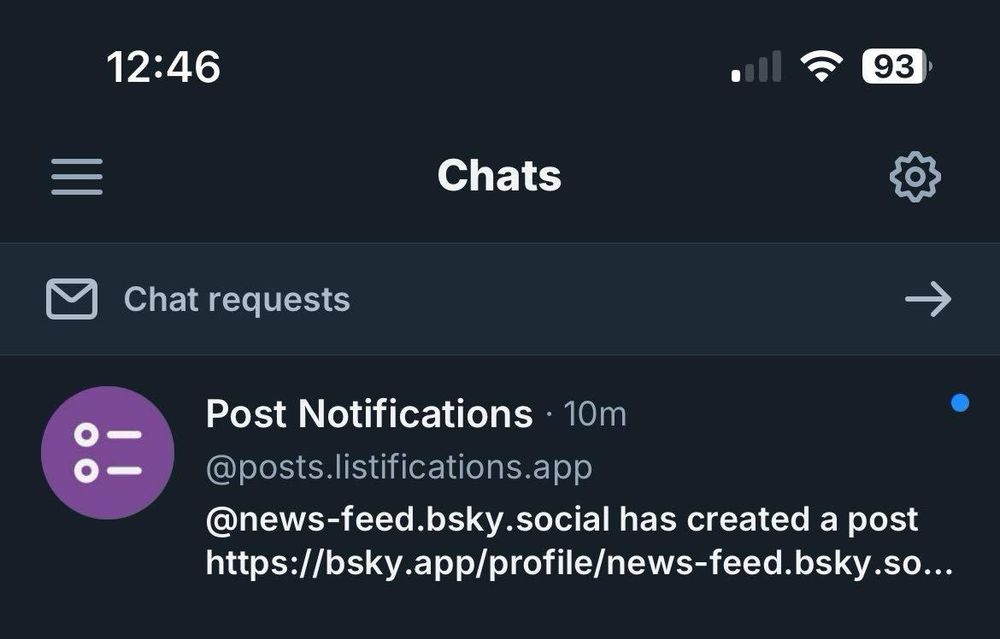
Task: Select the Chat requests label text
Action: tap(237, 299)
